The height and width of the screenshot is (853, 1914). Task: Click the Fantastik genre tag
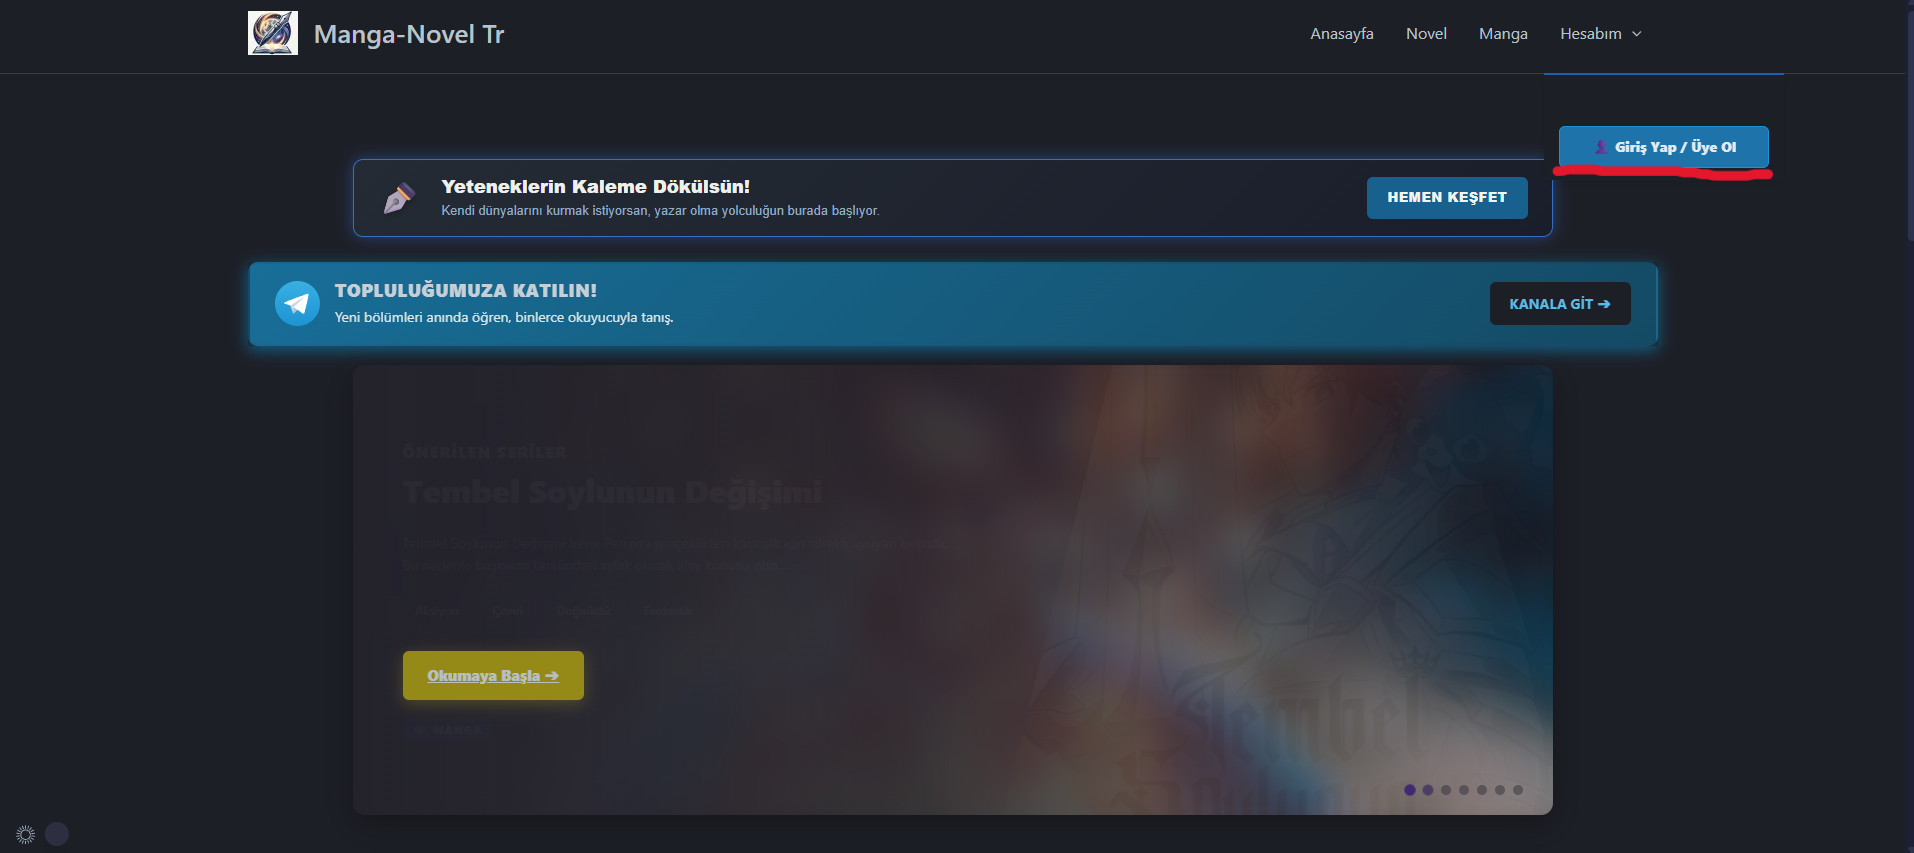[667, 611]
